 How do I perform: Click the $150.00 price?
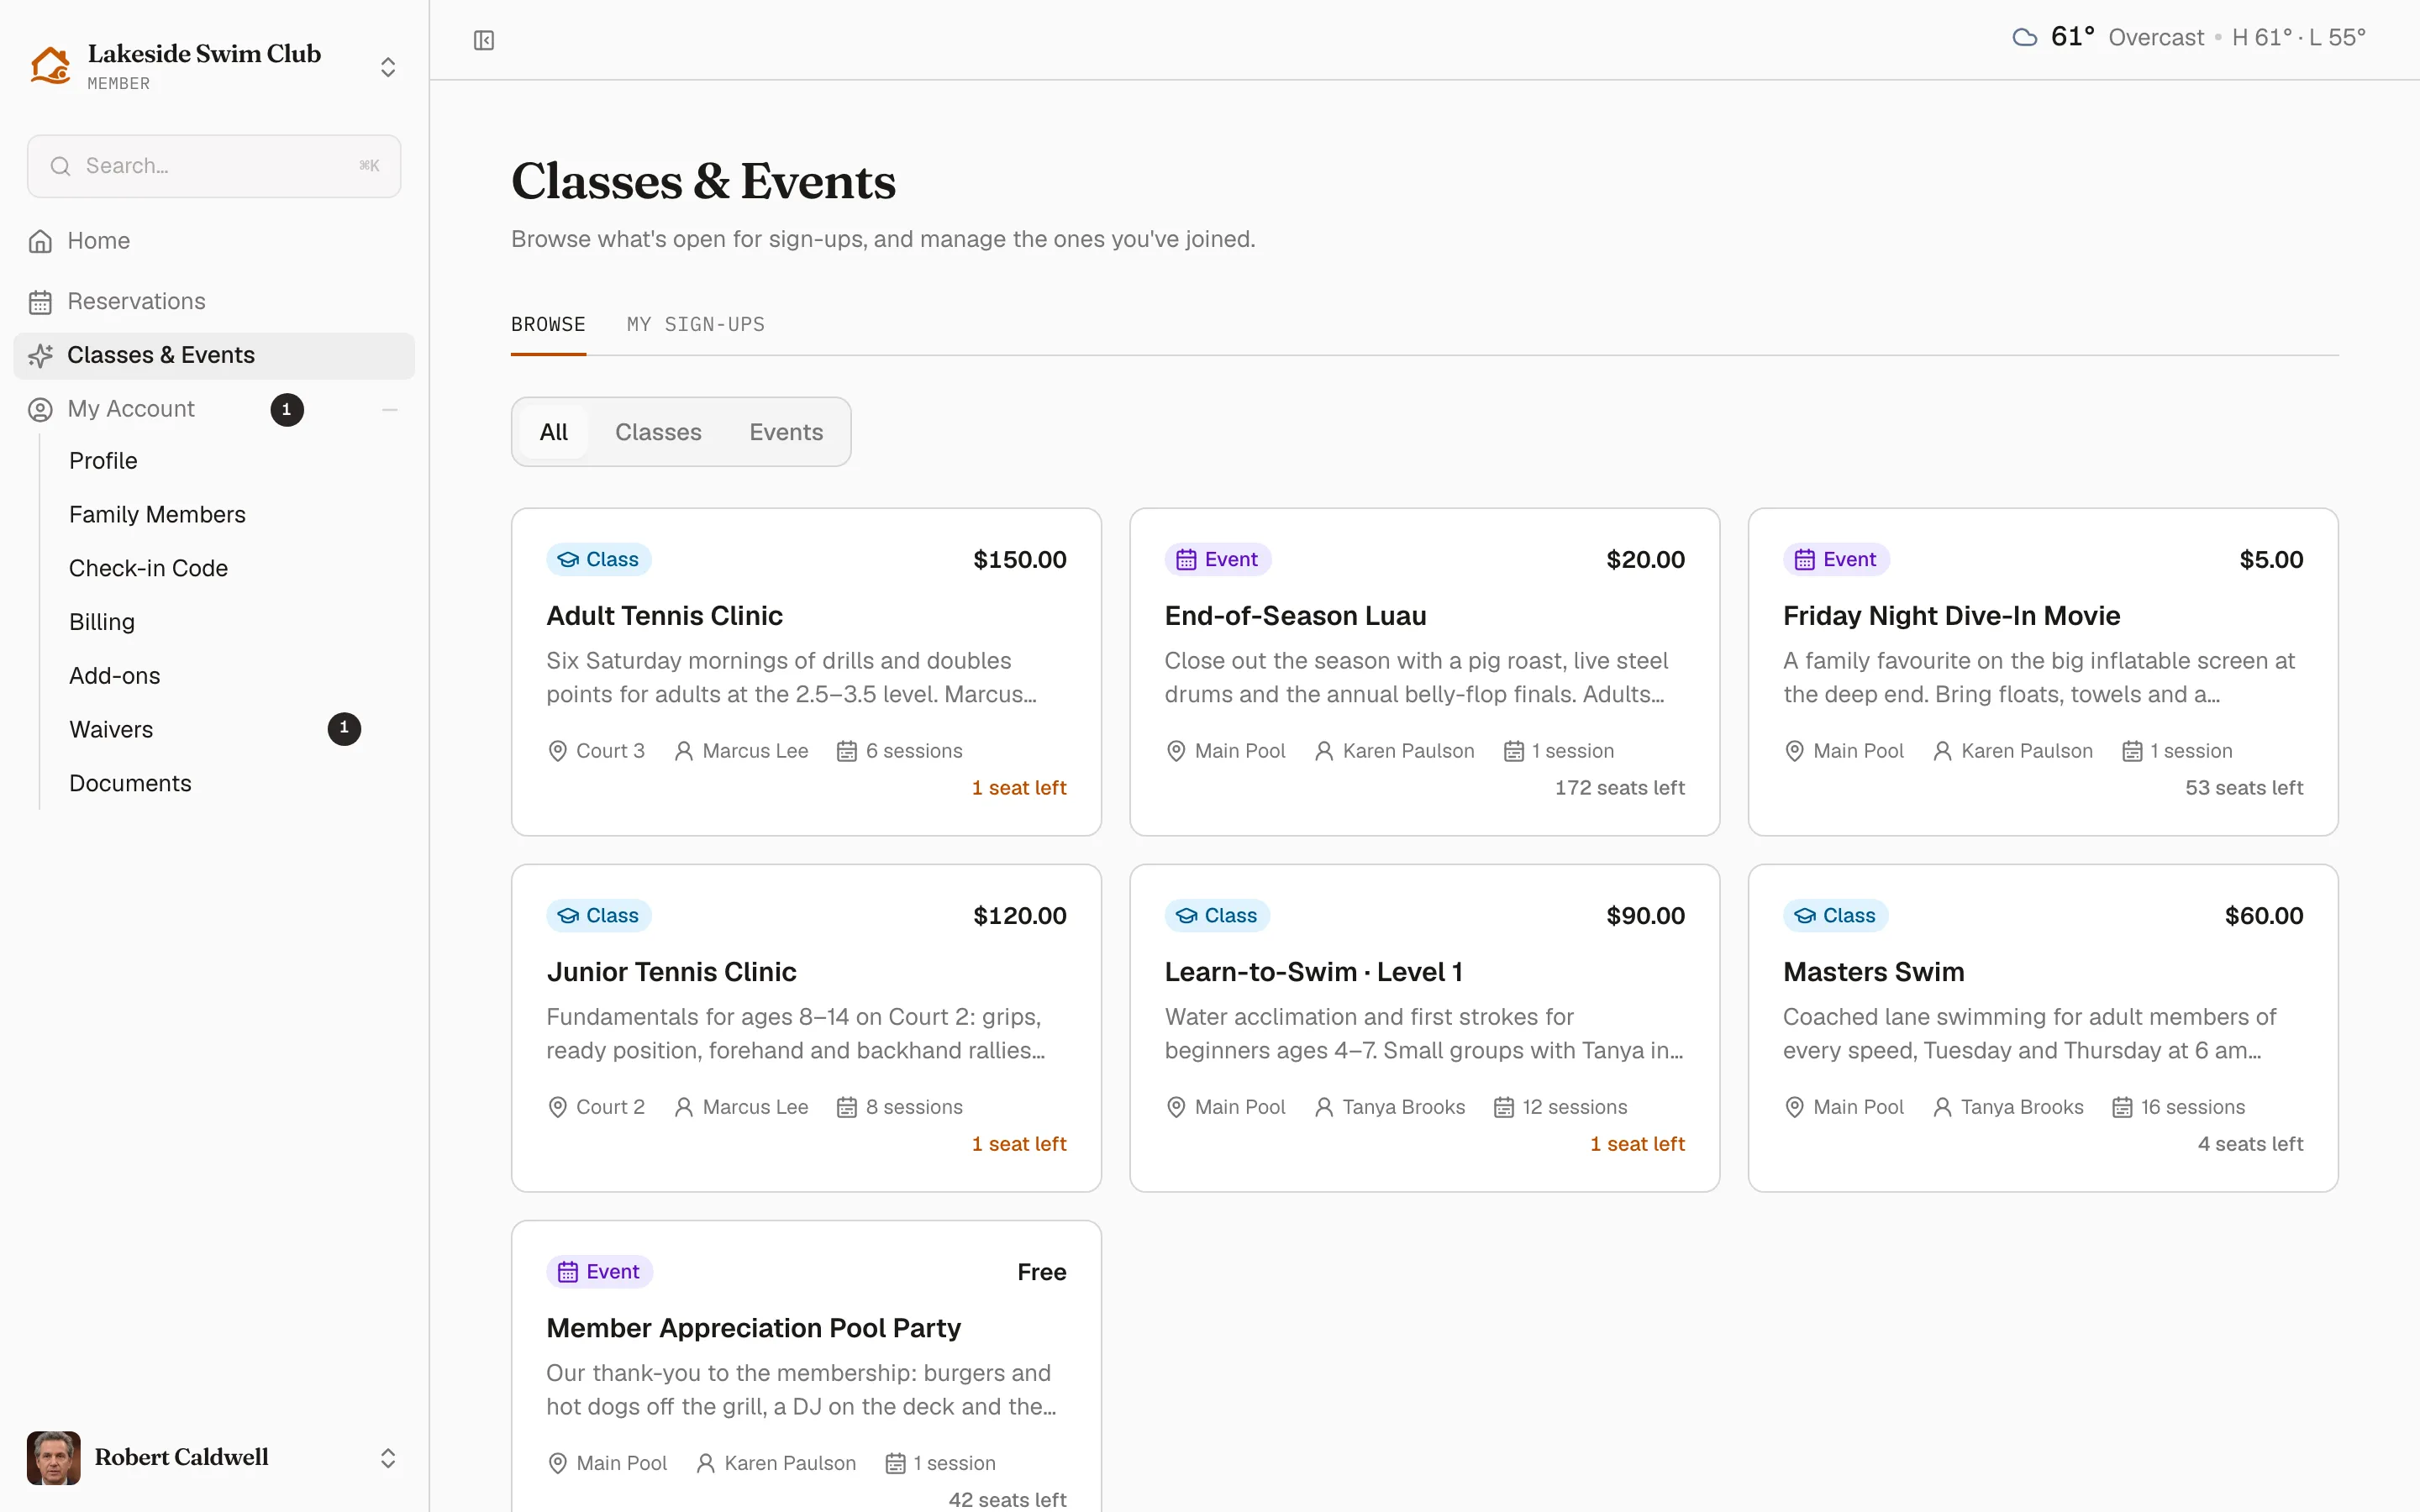[x=1019, y=560]
